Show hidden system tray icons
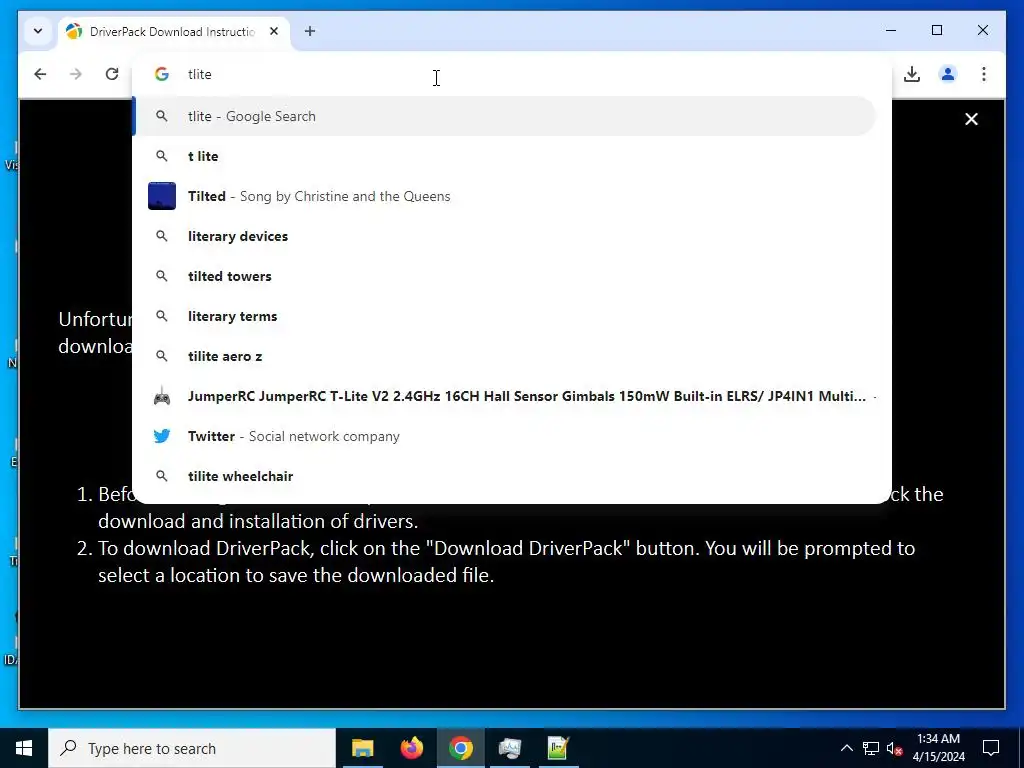This screenshot has height=768, width=1024. (x=846, y=748)
